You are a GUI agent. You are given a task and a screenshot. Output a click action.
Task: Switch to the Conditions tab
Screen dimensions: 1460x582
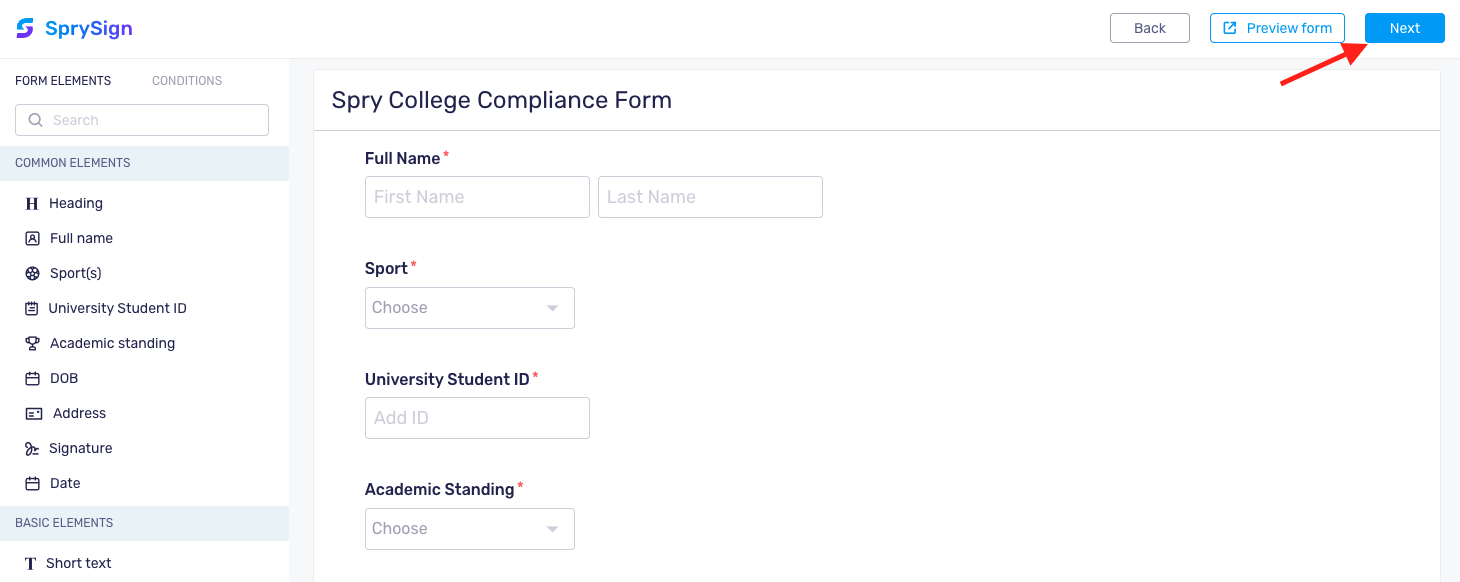(187, 81)
